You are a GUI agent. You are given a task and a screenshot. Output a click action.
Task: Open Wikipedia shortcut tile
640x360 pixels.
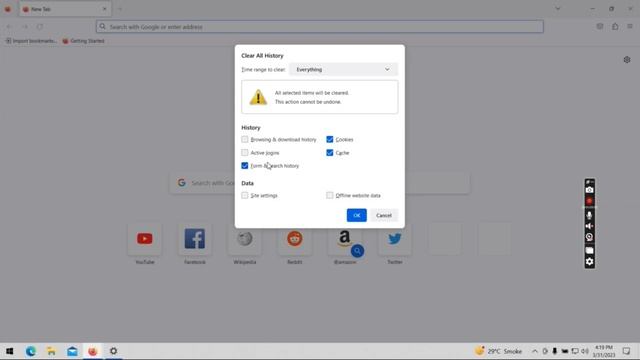245,239
